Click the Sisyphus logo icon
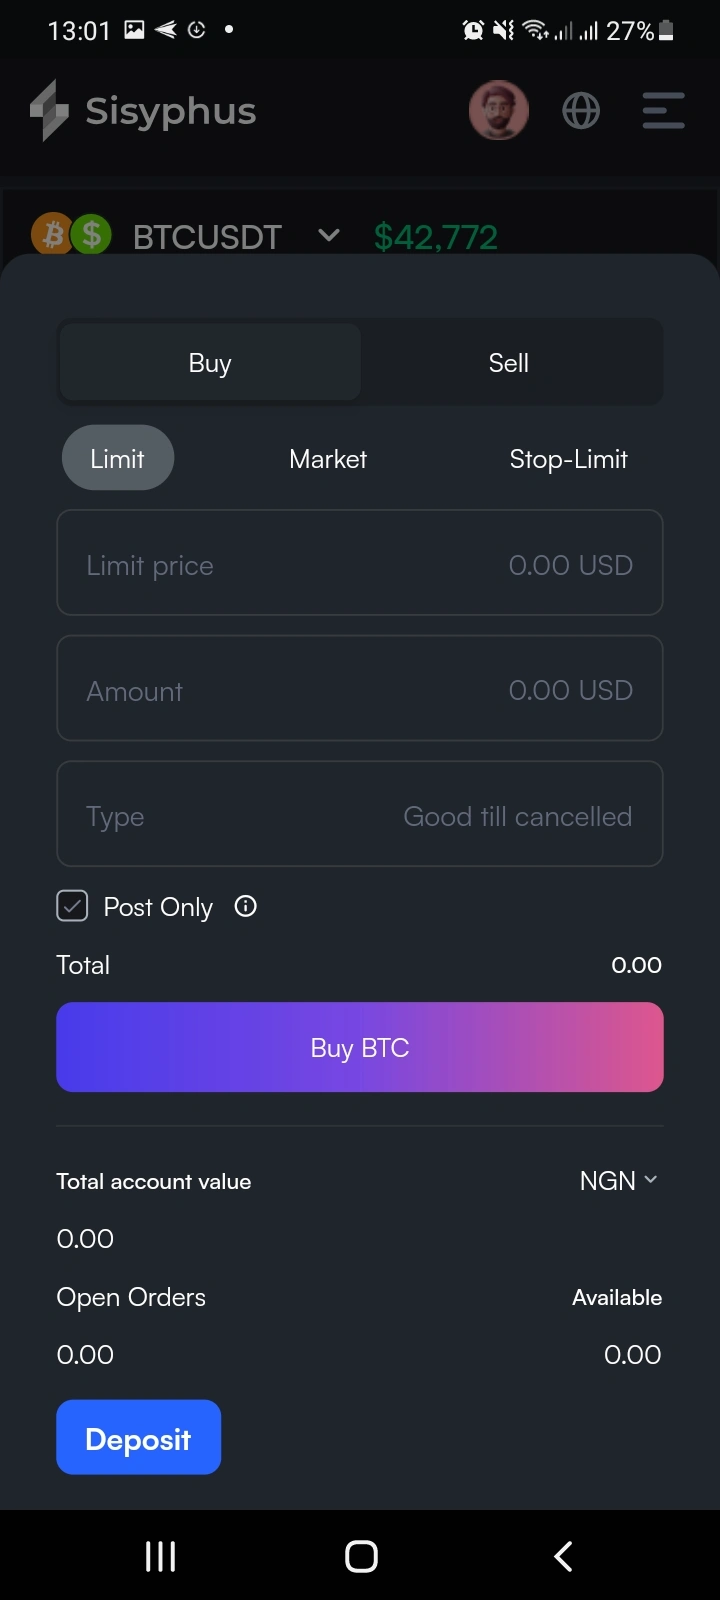This screenshot has height=1600, width=720. [49, 111]
